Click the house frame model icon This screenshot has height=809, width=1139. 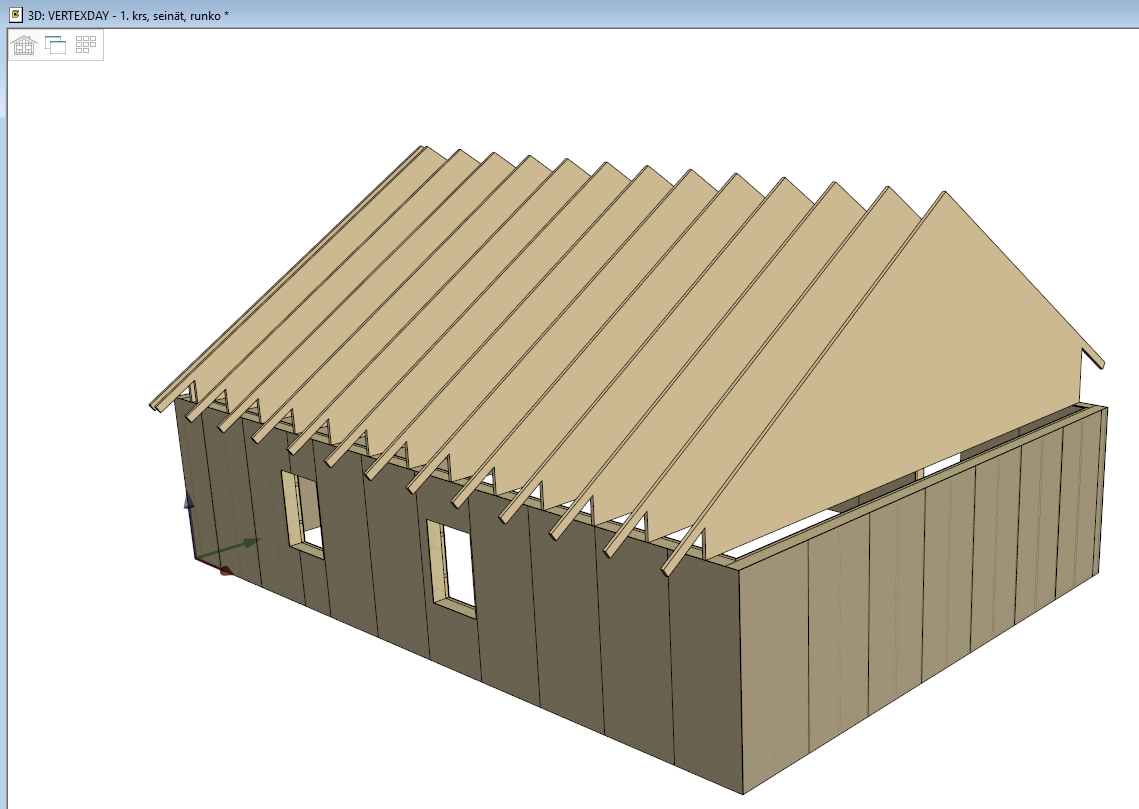pyautogui.click(x=24, y=45)
